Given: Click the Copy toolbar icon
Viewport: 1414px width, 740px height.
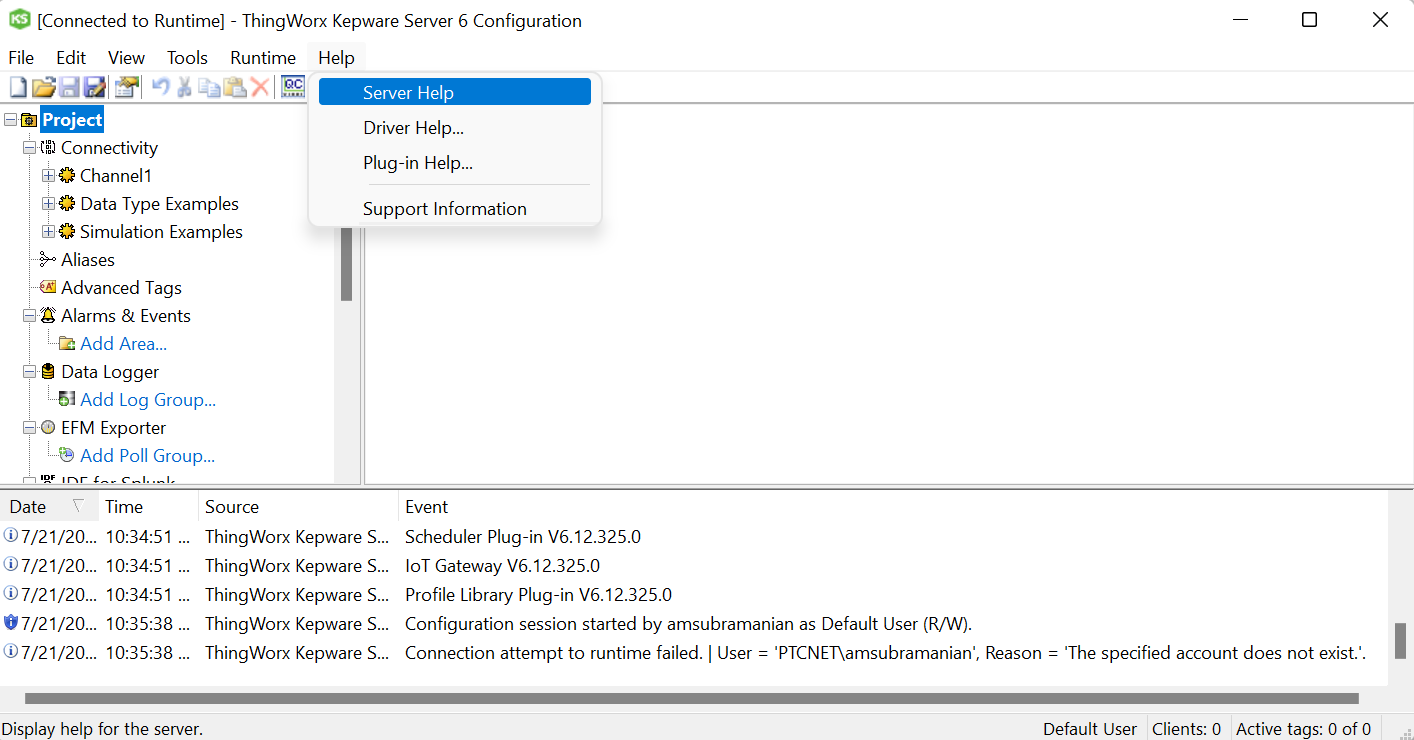Looking at the screenshot, I should [x=209, y=87].
